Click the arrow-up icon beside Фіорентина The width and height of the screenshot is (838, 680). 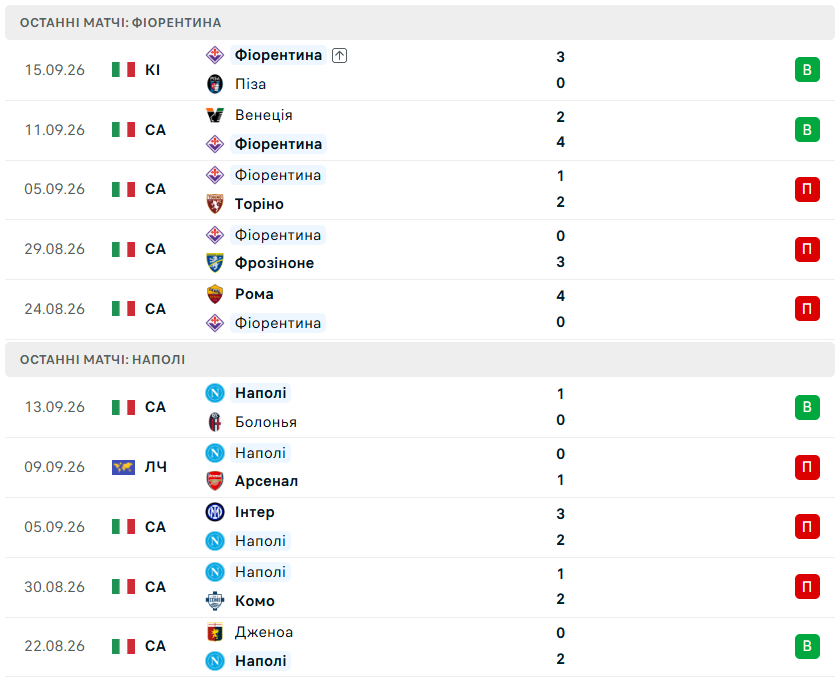339,55
